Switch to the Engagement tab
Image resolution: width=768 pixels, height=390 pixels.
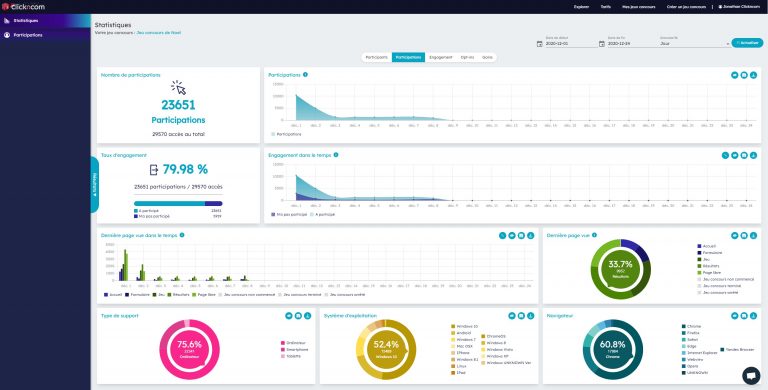click(x=441, y=57)
